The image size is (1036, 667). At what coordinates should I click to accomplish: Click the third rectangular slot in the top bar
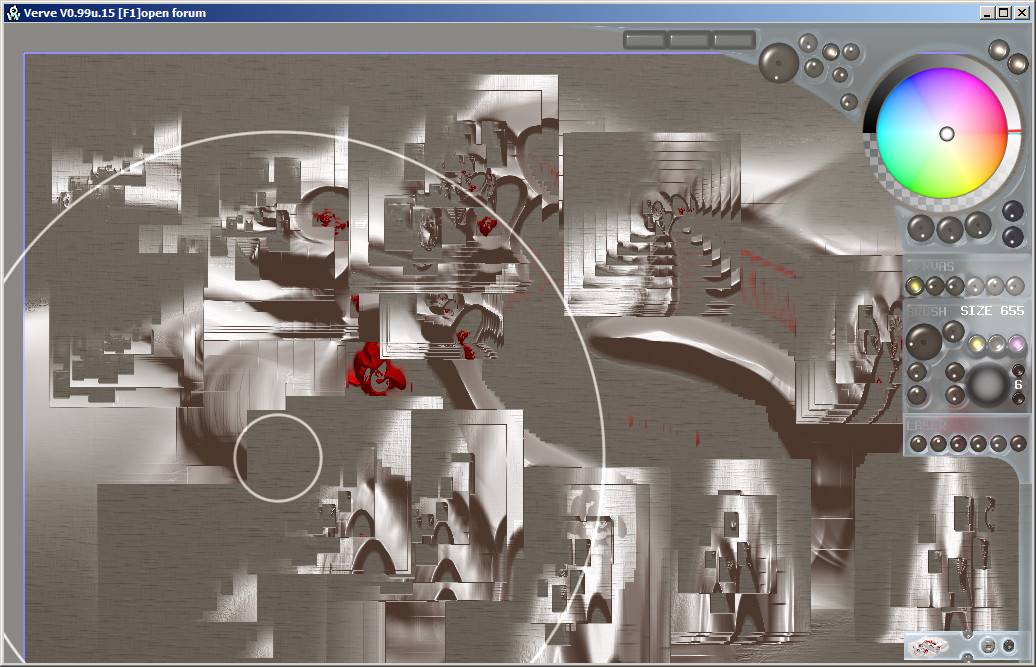tap(733, 40)
